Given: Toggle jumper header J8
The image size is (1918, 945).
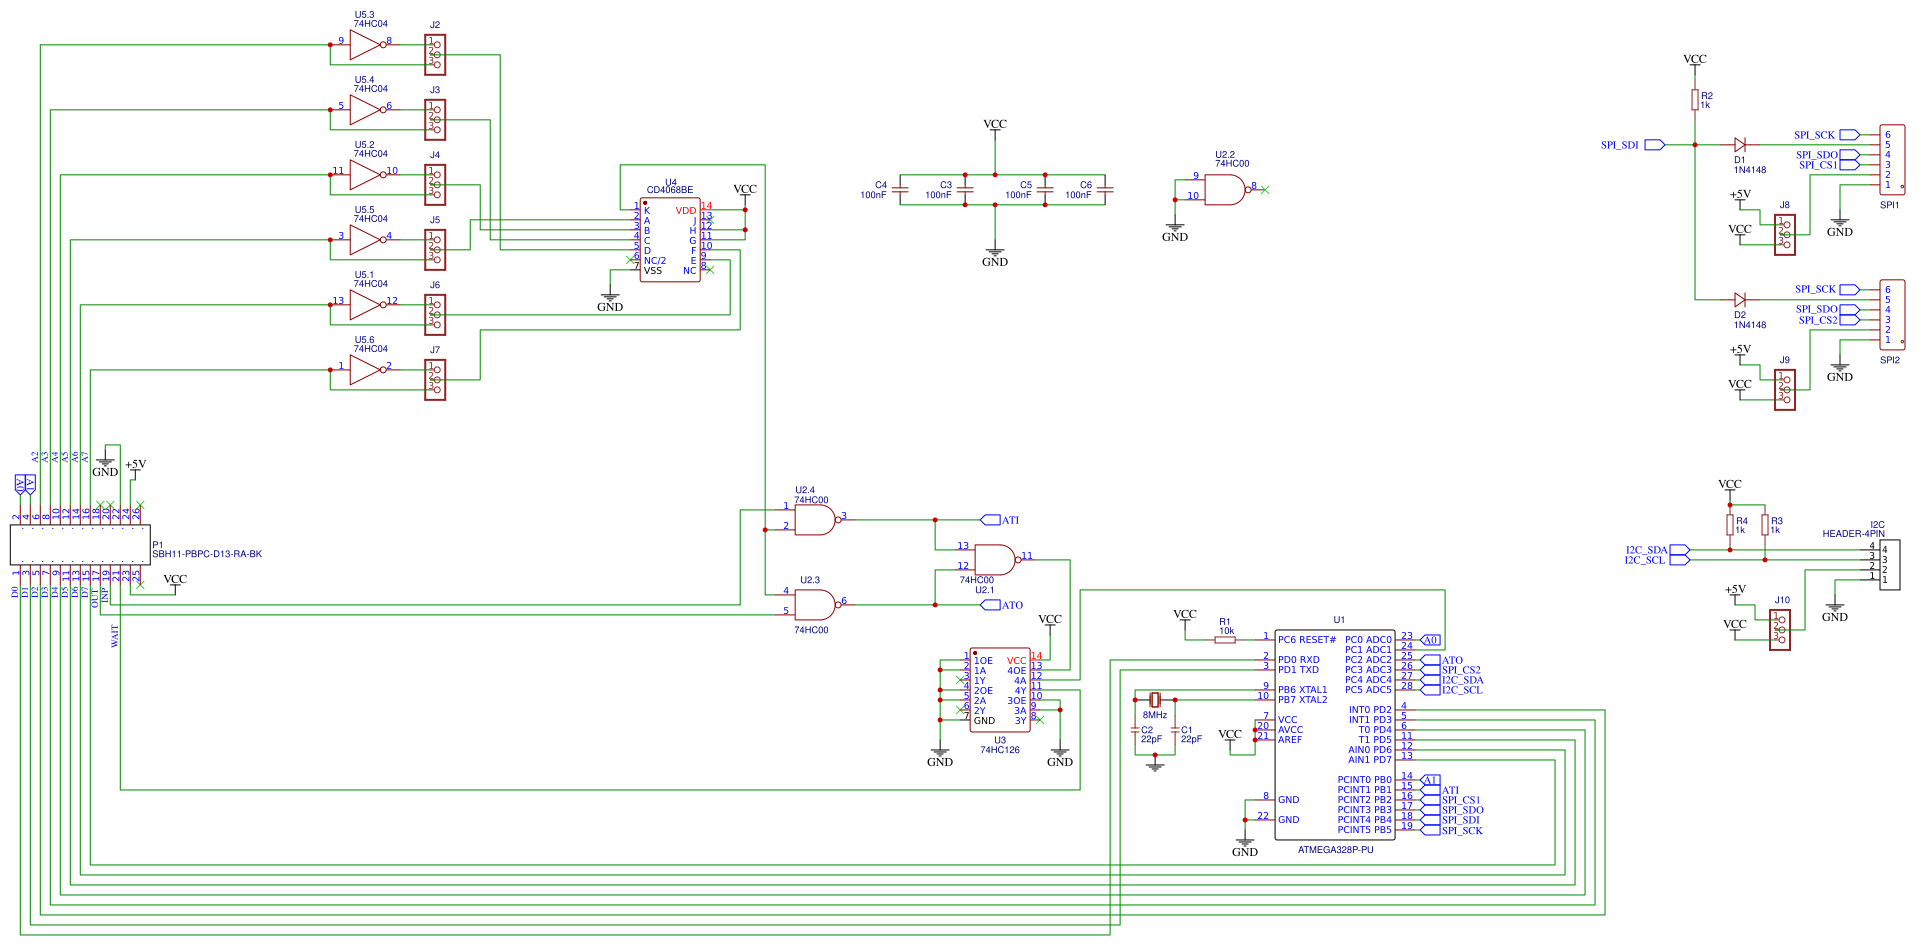Looking at the screenshot, I should 1784,237.
